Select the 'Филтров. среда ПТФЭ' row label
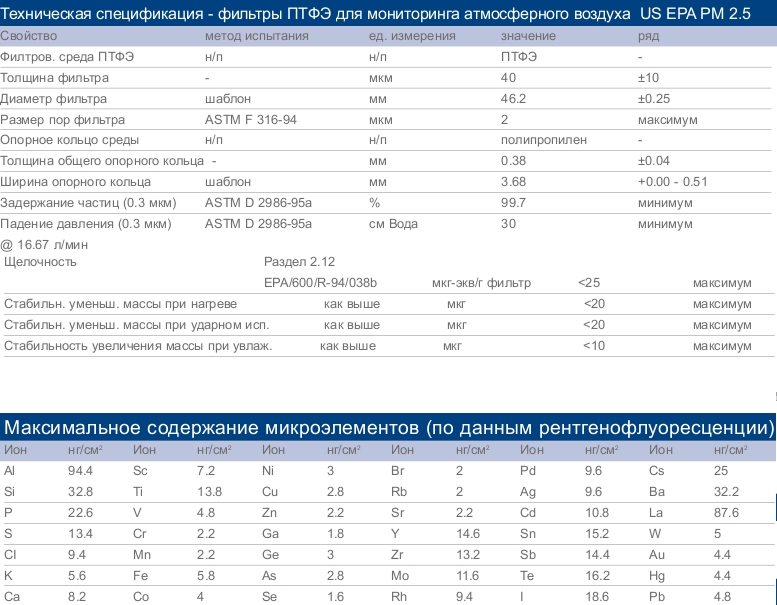This screenshot has width=777, height=605. click(67, 57)
